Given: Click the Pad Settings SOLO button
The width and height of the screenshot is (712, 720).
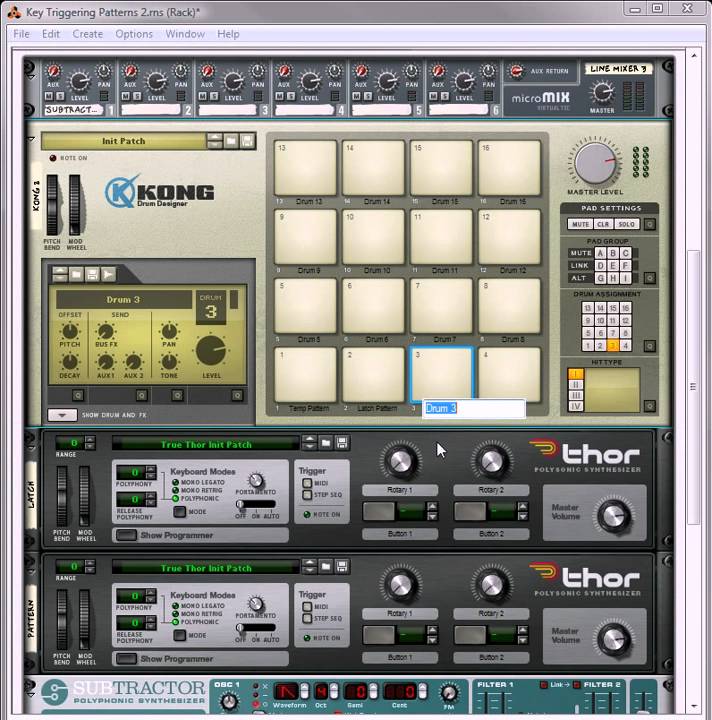Looking at the screenshot, I should [x=627, y=224].
